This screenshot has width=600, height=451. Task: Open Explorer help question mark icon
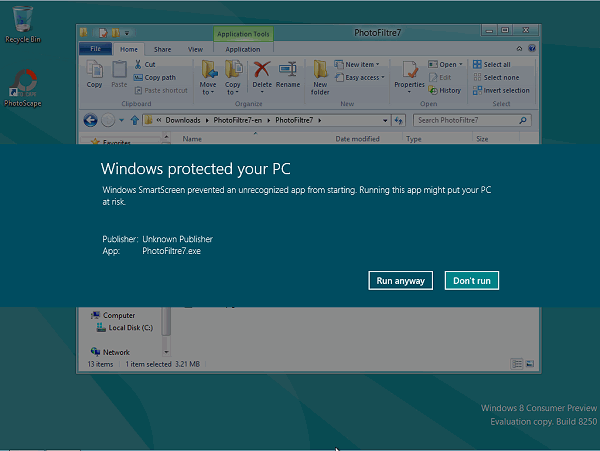[532, 48]
